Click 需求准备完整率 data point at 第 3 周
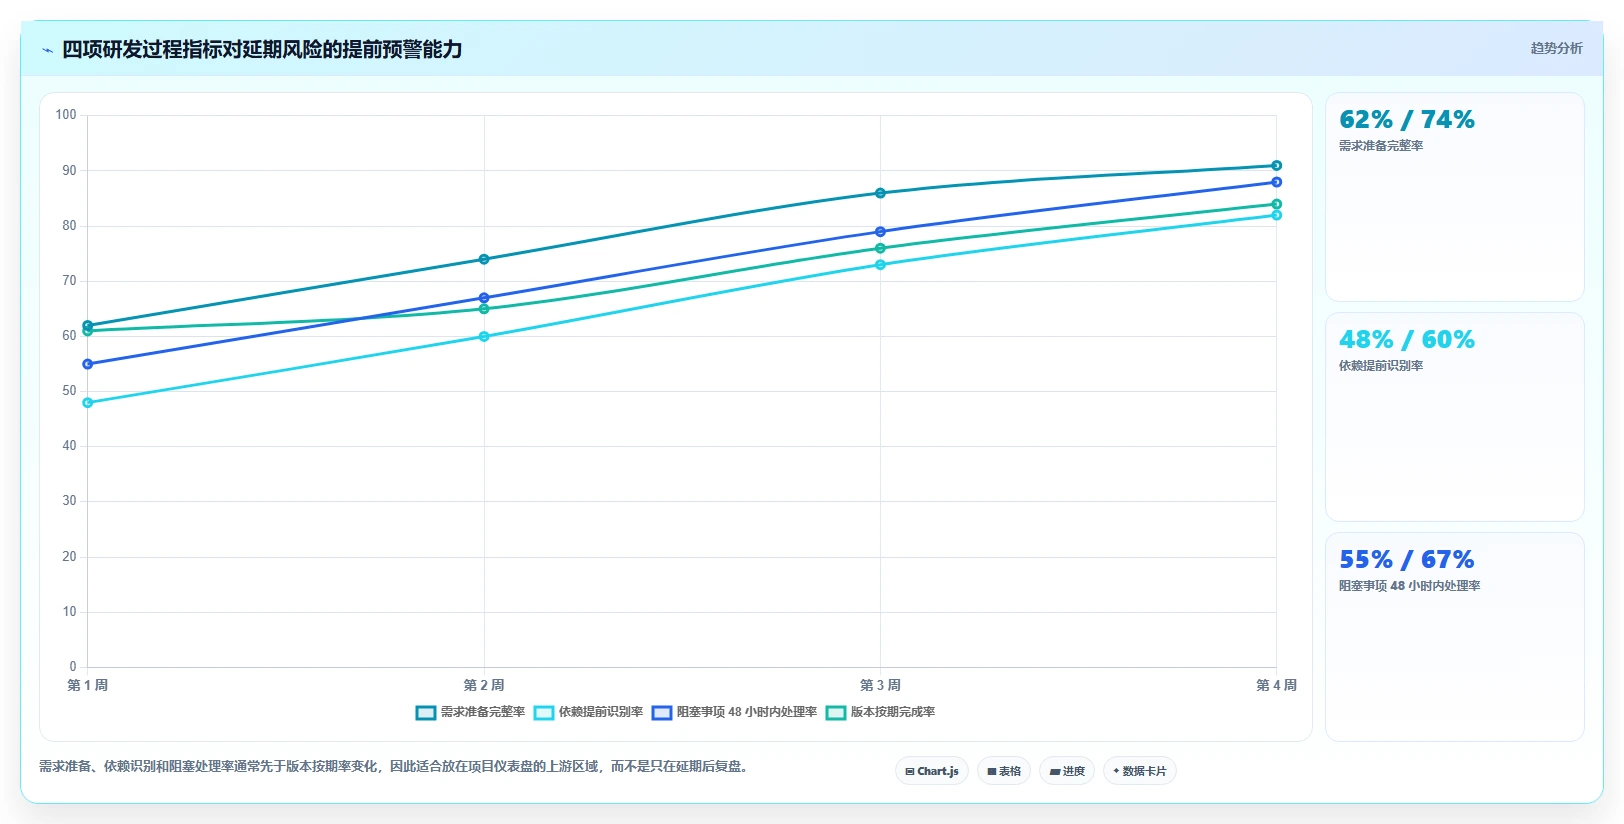The width and height of the screenshot is (1624, 824). [880, 193]
